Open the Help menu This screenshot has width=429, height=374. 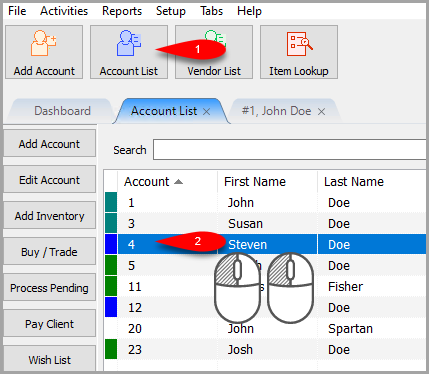click(x=249, y=11)
